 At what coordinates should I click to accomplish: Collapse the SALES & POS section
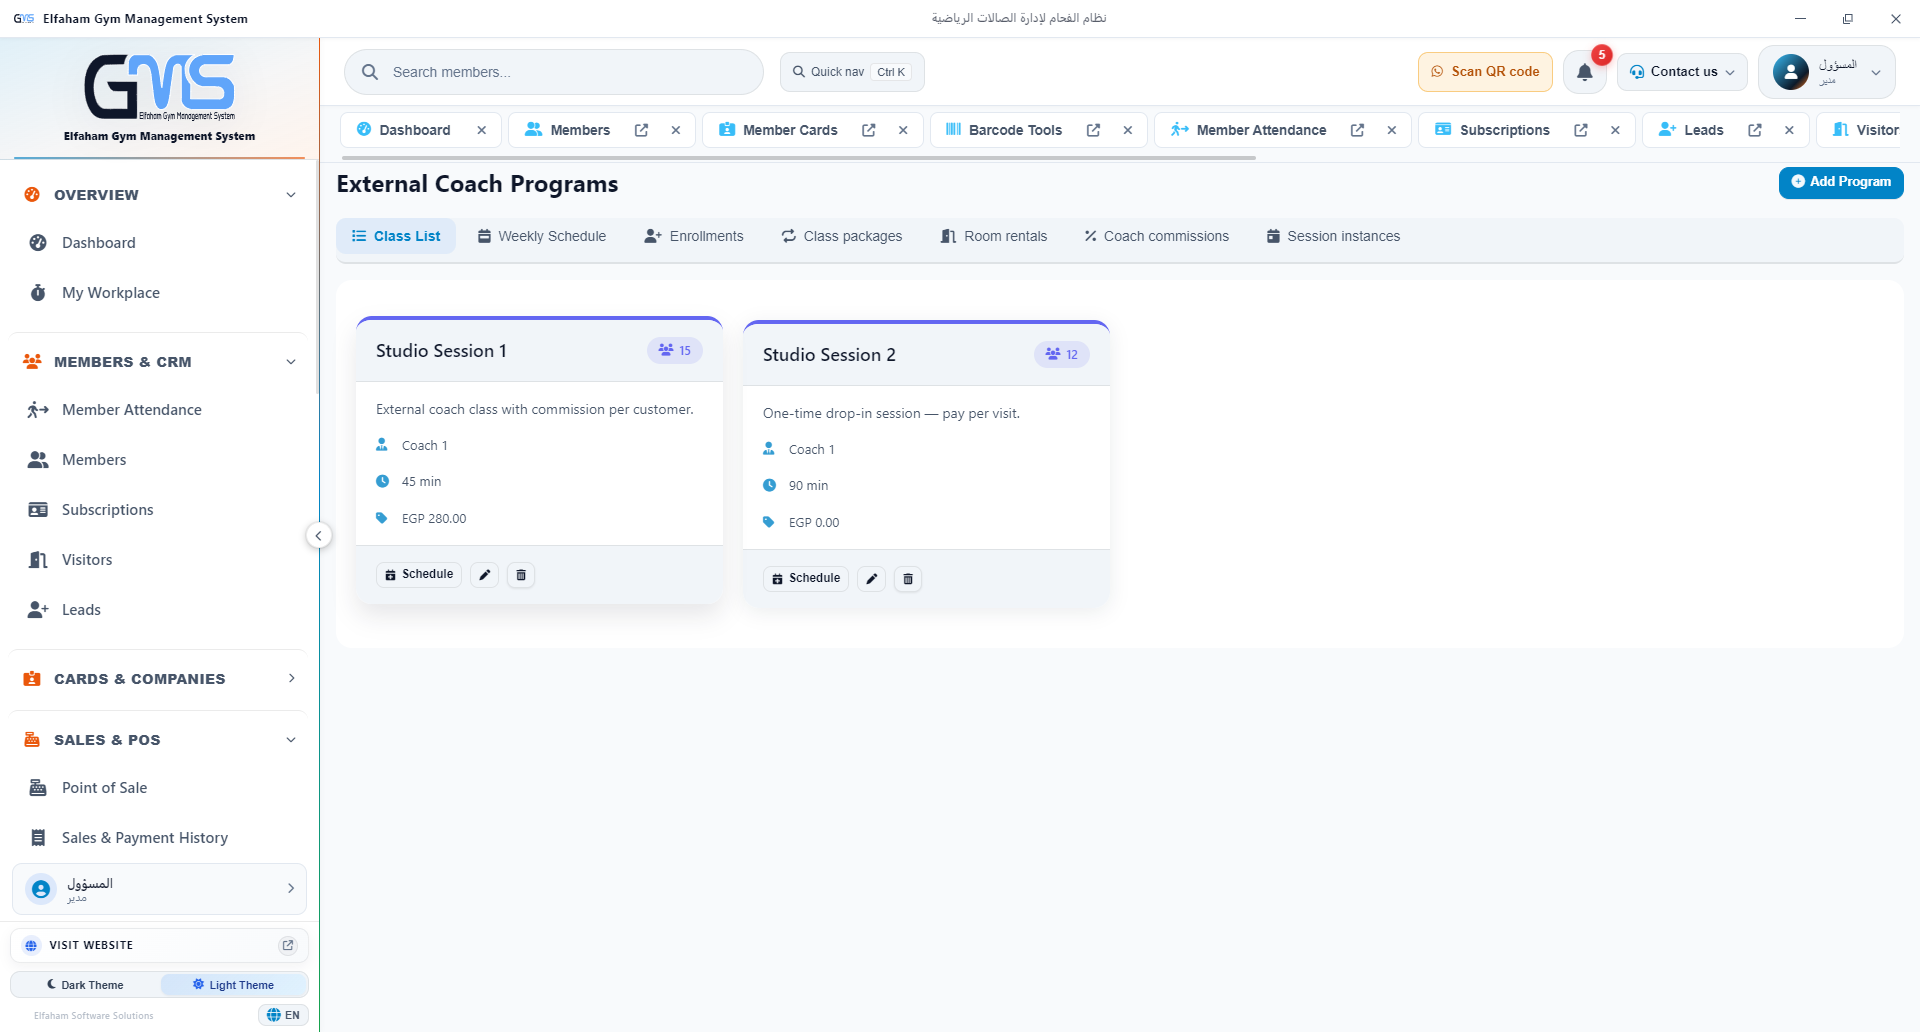[x=159, y=740]
